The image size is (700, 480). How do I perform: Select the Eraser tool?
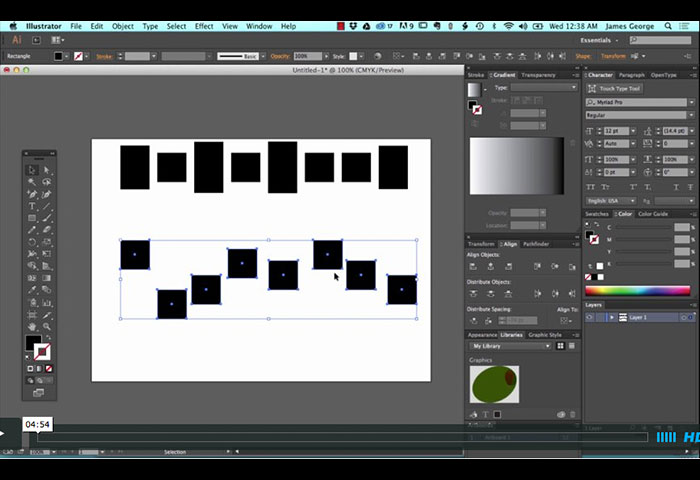click(x=46, y=230)
